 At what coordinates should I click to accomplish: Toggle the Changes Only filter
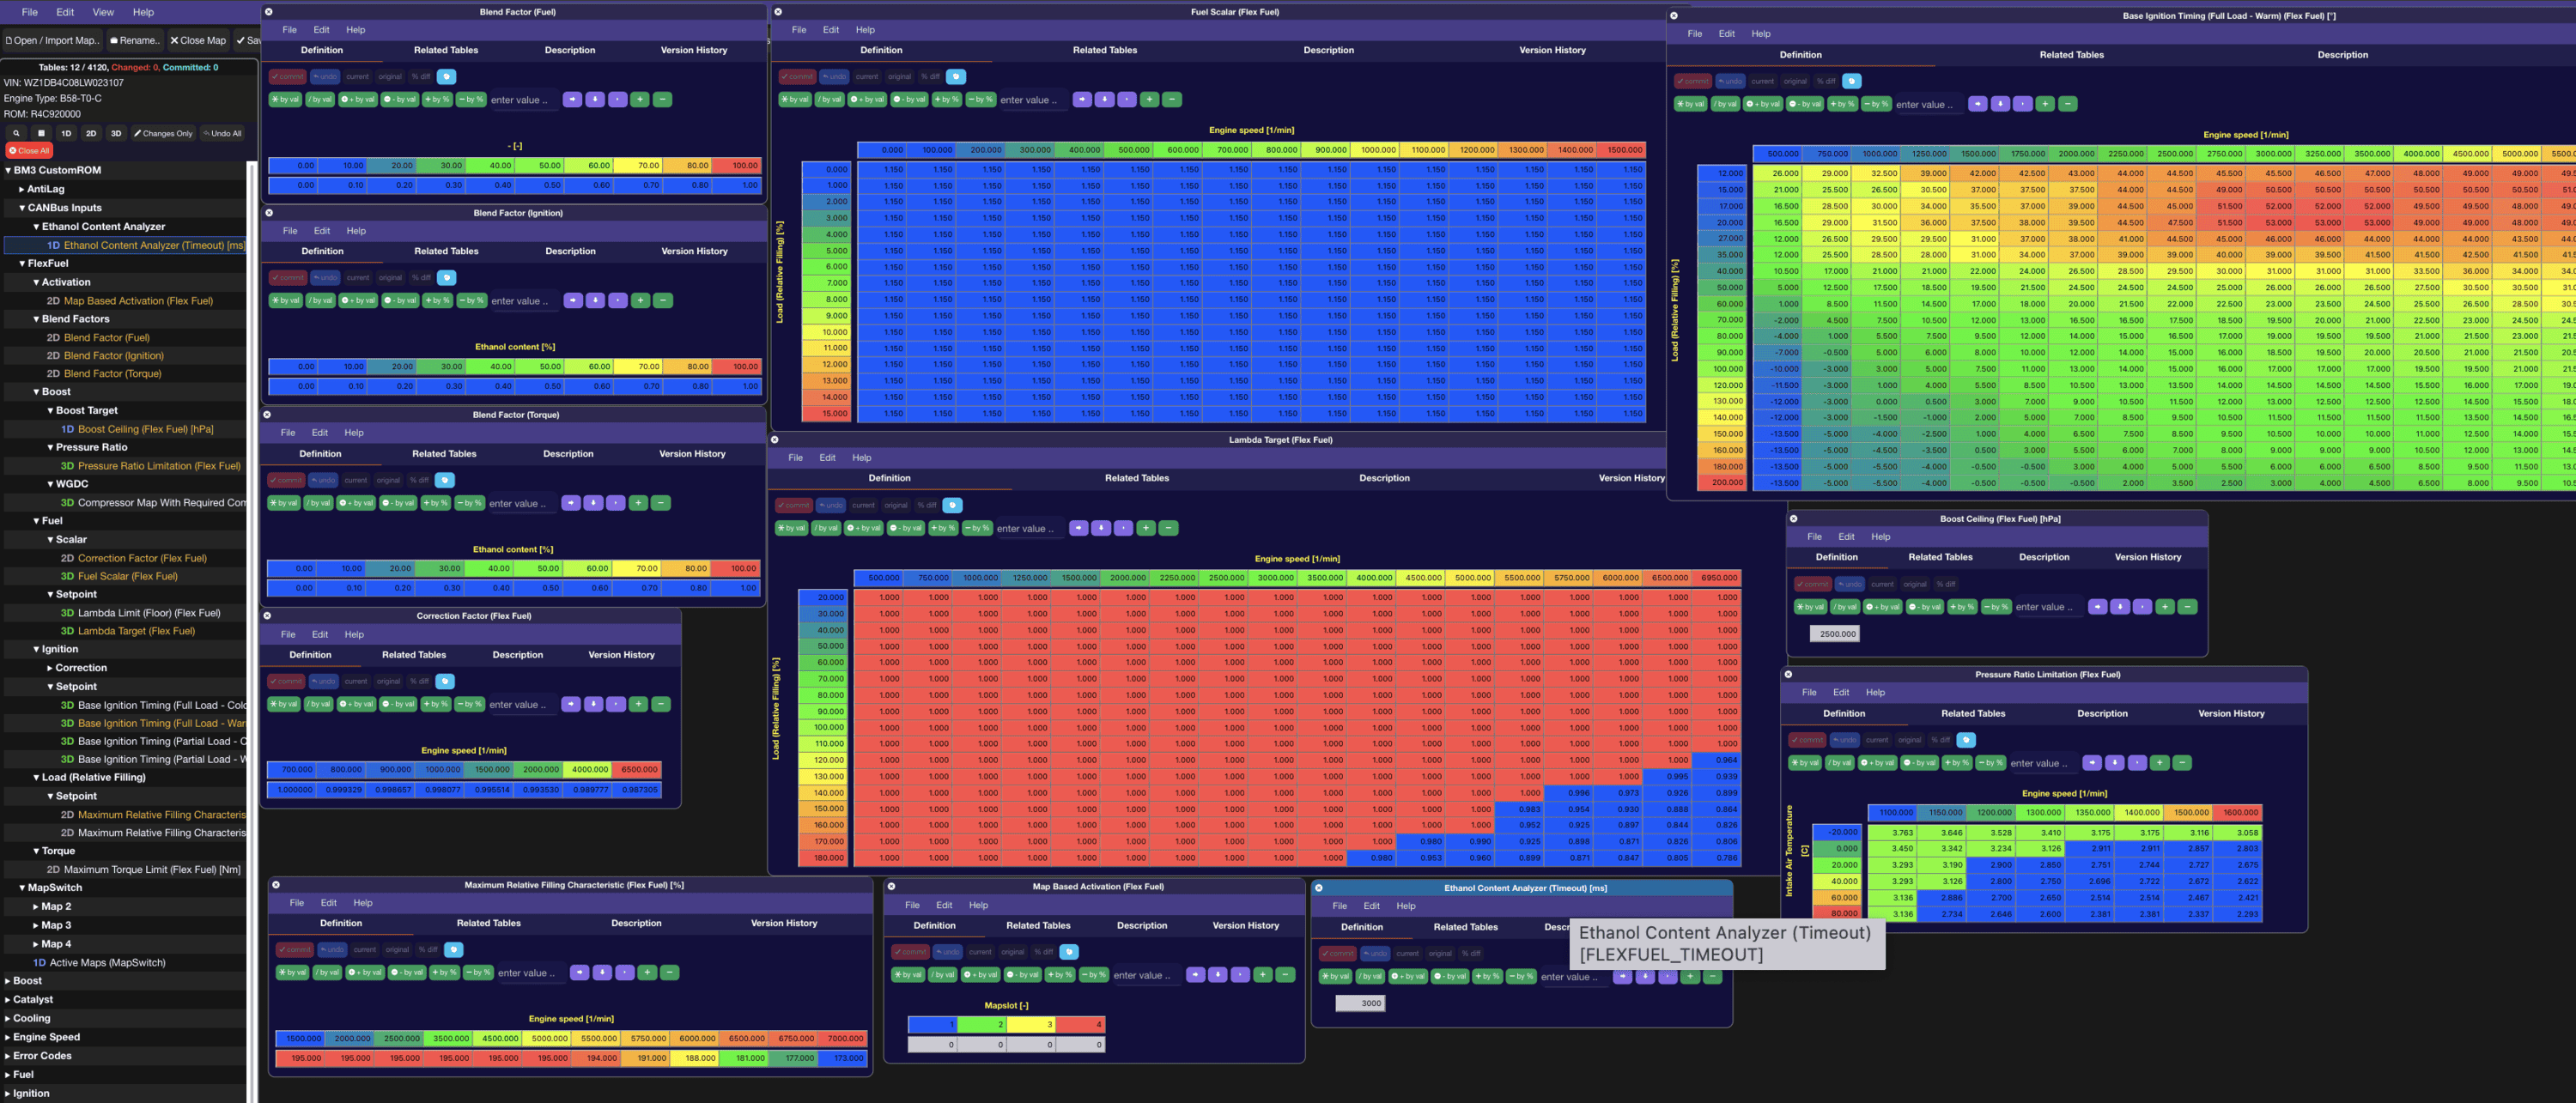[x=163, y=133]
